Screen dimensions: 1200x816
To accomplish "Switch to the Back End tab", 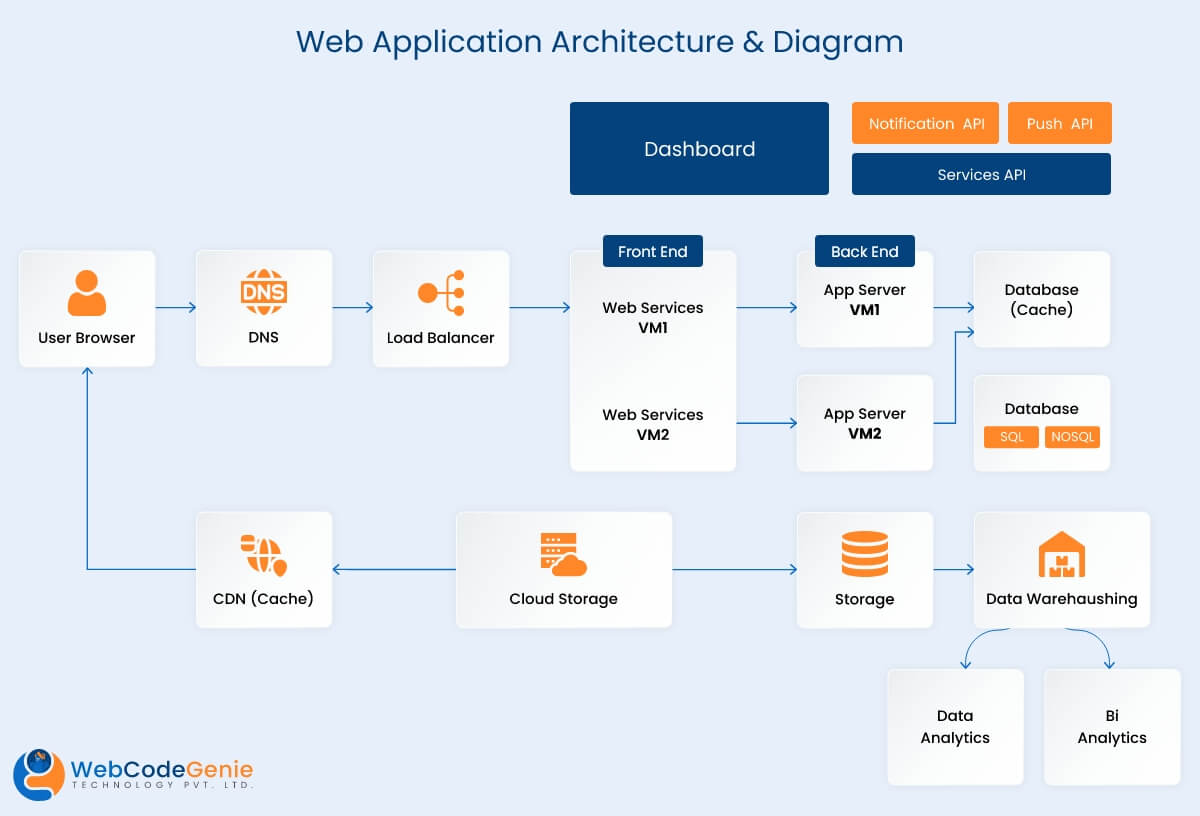I will (x=864, y=251).
